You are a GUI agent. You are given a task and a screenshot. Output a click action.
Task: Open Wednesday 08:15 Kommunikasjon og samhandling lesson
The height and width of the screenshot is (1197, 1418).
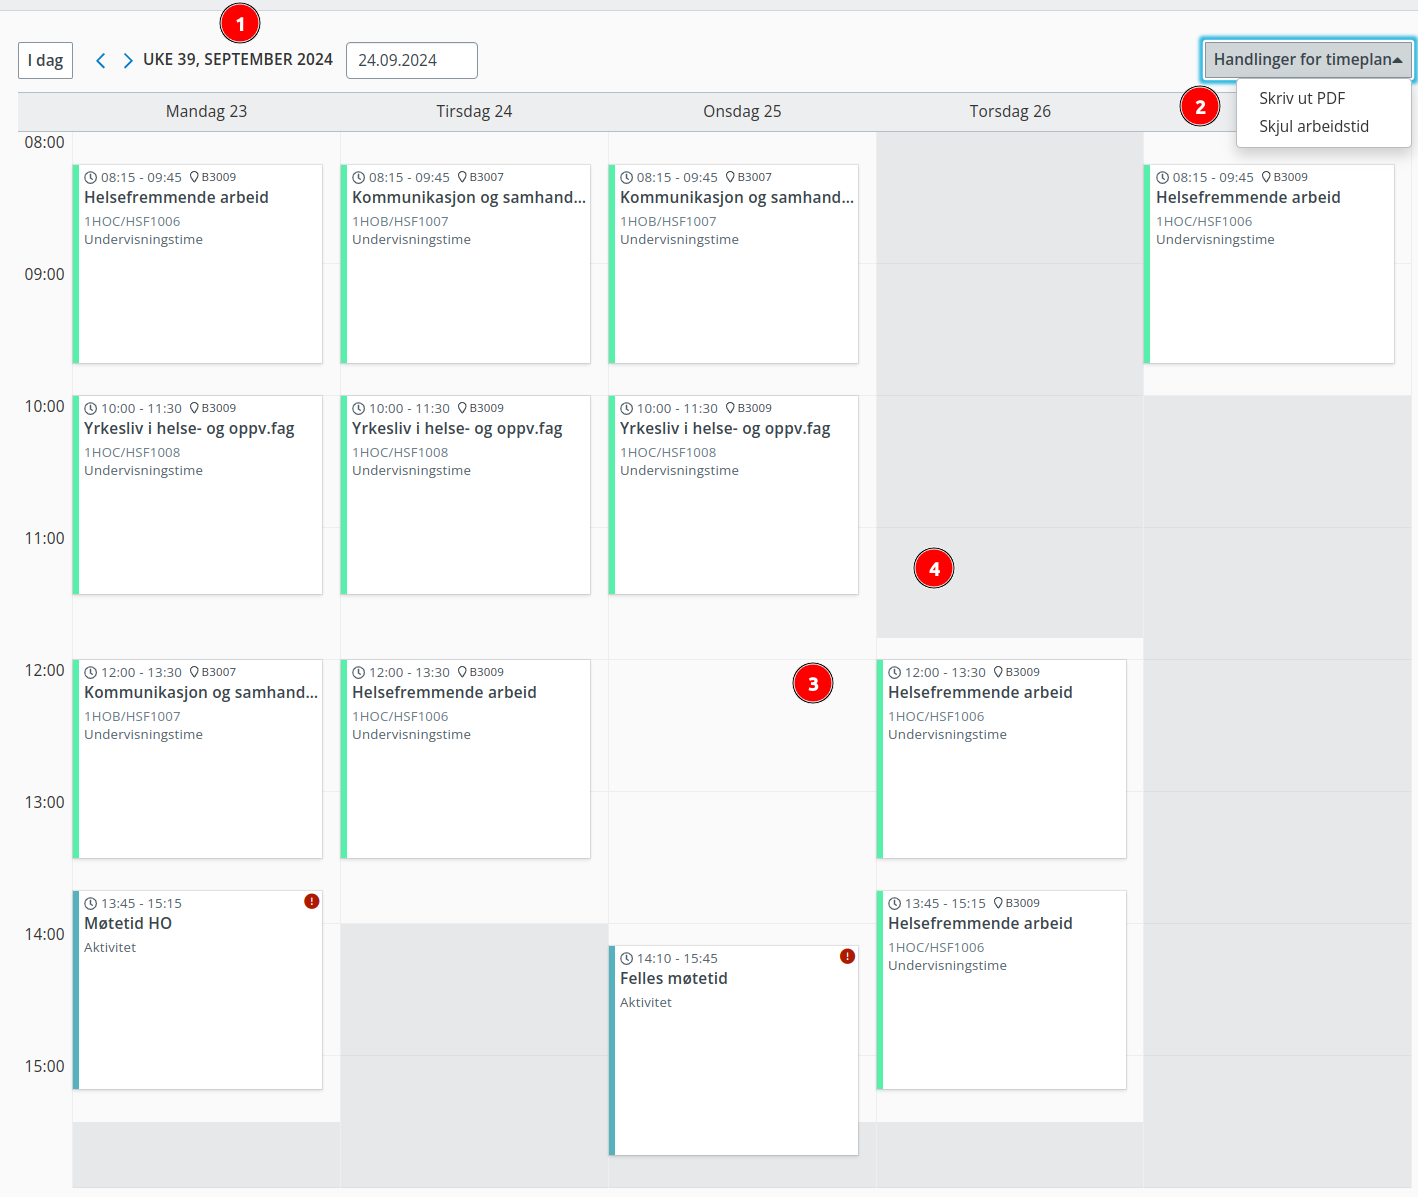click(734, 264)
